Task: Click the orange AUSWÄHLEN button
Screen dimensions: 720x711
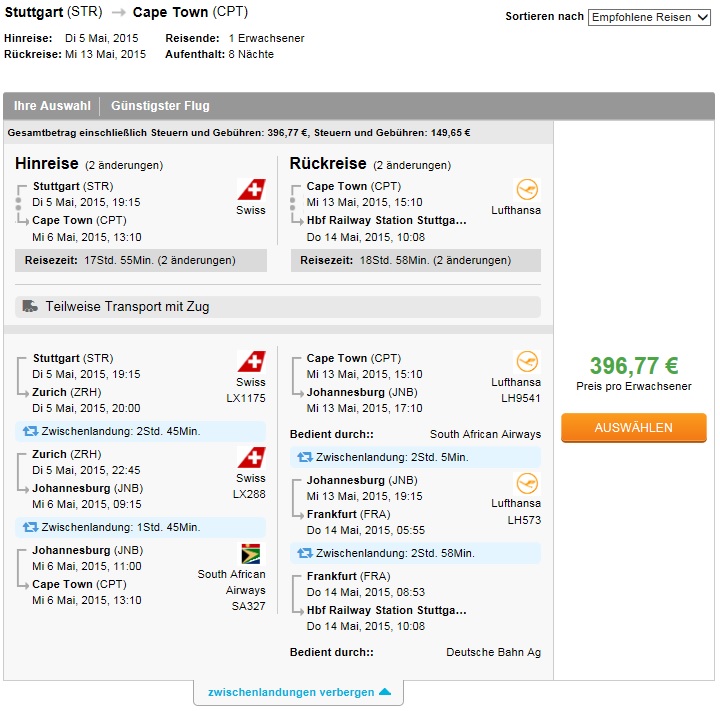Action: [634, 428]
